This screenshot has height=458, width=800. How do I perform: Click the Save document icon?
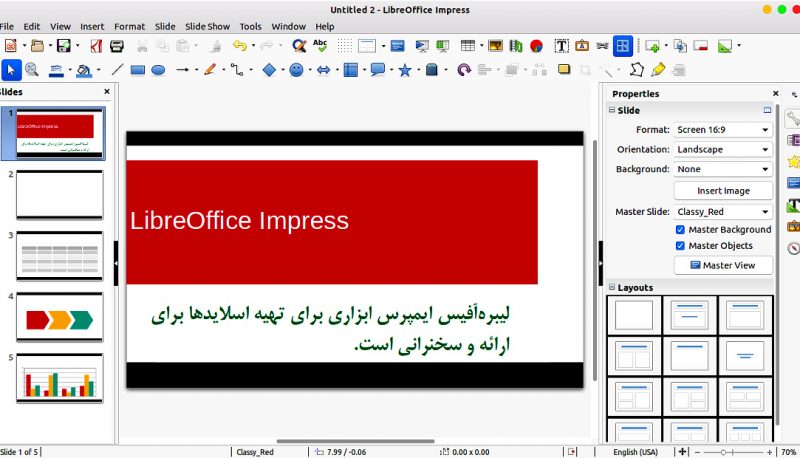(x=64, y=46)
